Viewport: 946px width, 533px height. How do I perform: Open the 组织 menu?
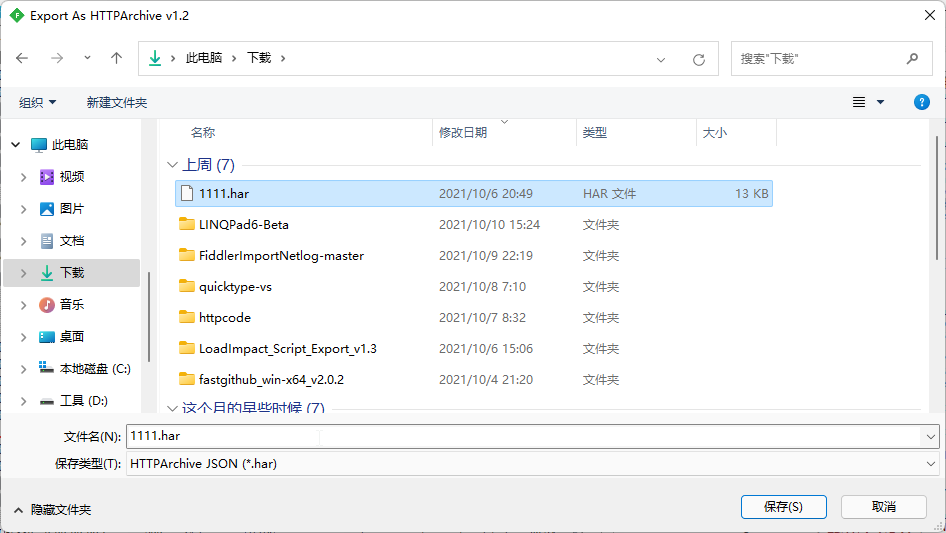[x=37, y=103]
